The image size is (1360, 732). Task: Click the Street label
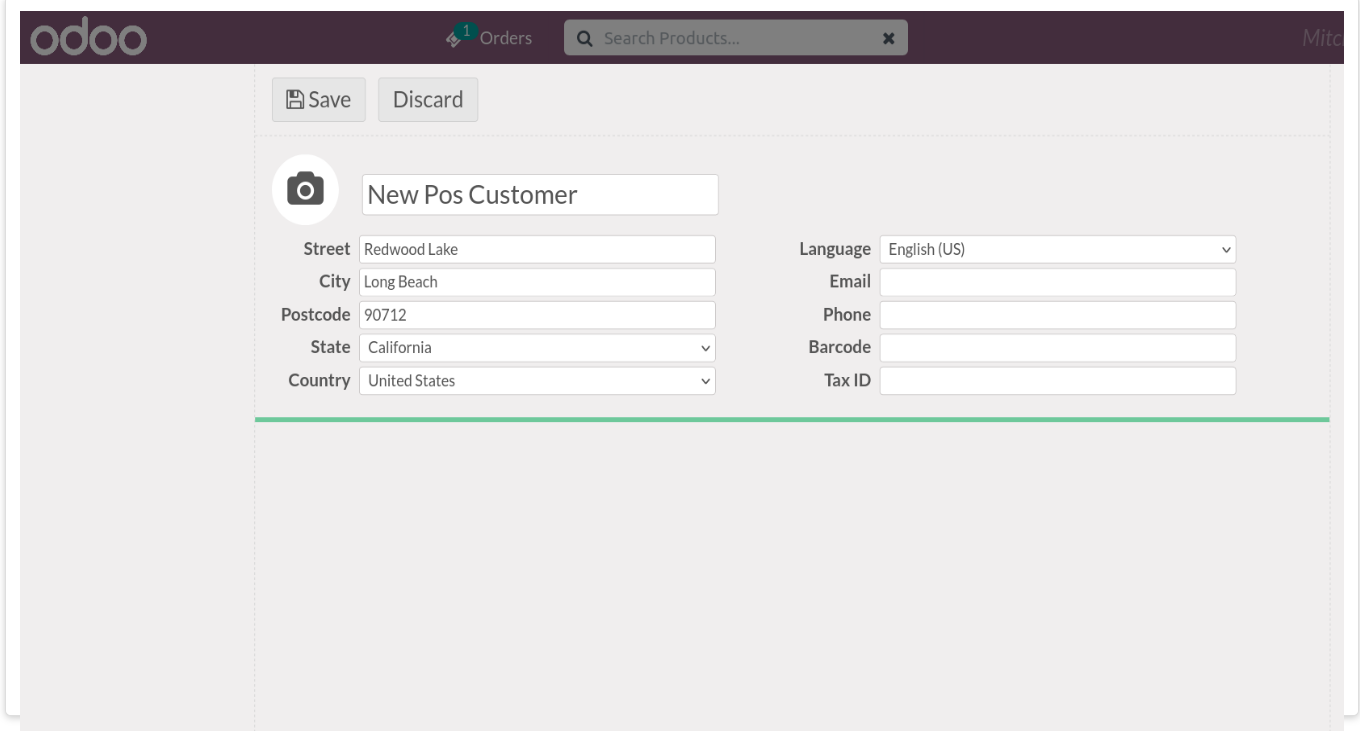point(327,248)
